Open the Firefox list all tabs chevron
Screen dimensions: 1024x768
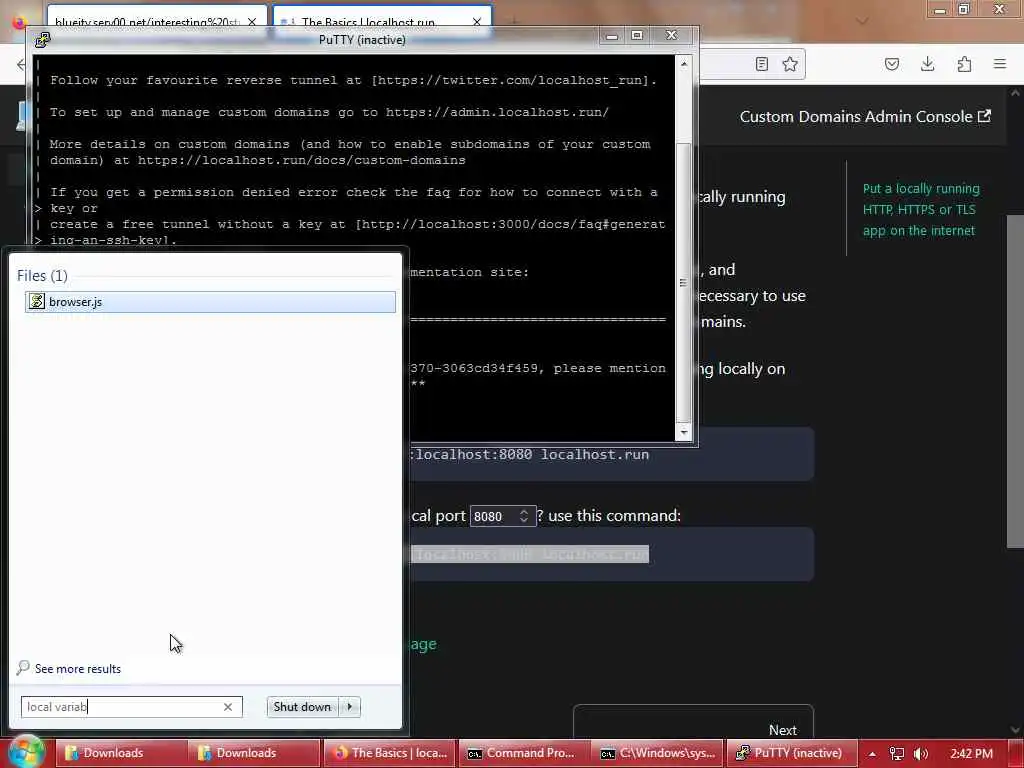point(862,22)
